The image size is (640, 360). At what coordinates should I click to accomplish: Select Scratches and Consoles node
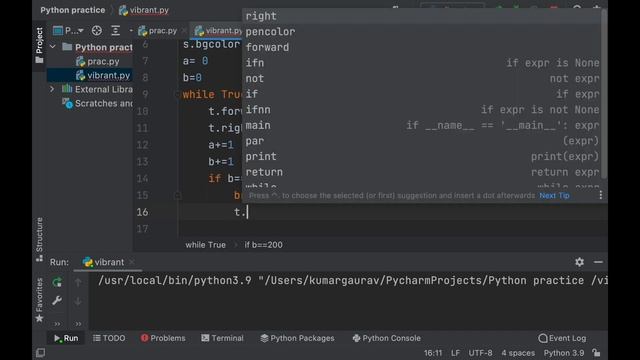(x=98, y=103)
